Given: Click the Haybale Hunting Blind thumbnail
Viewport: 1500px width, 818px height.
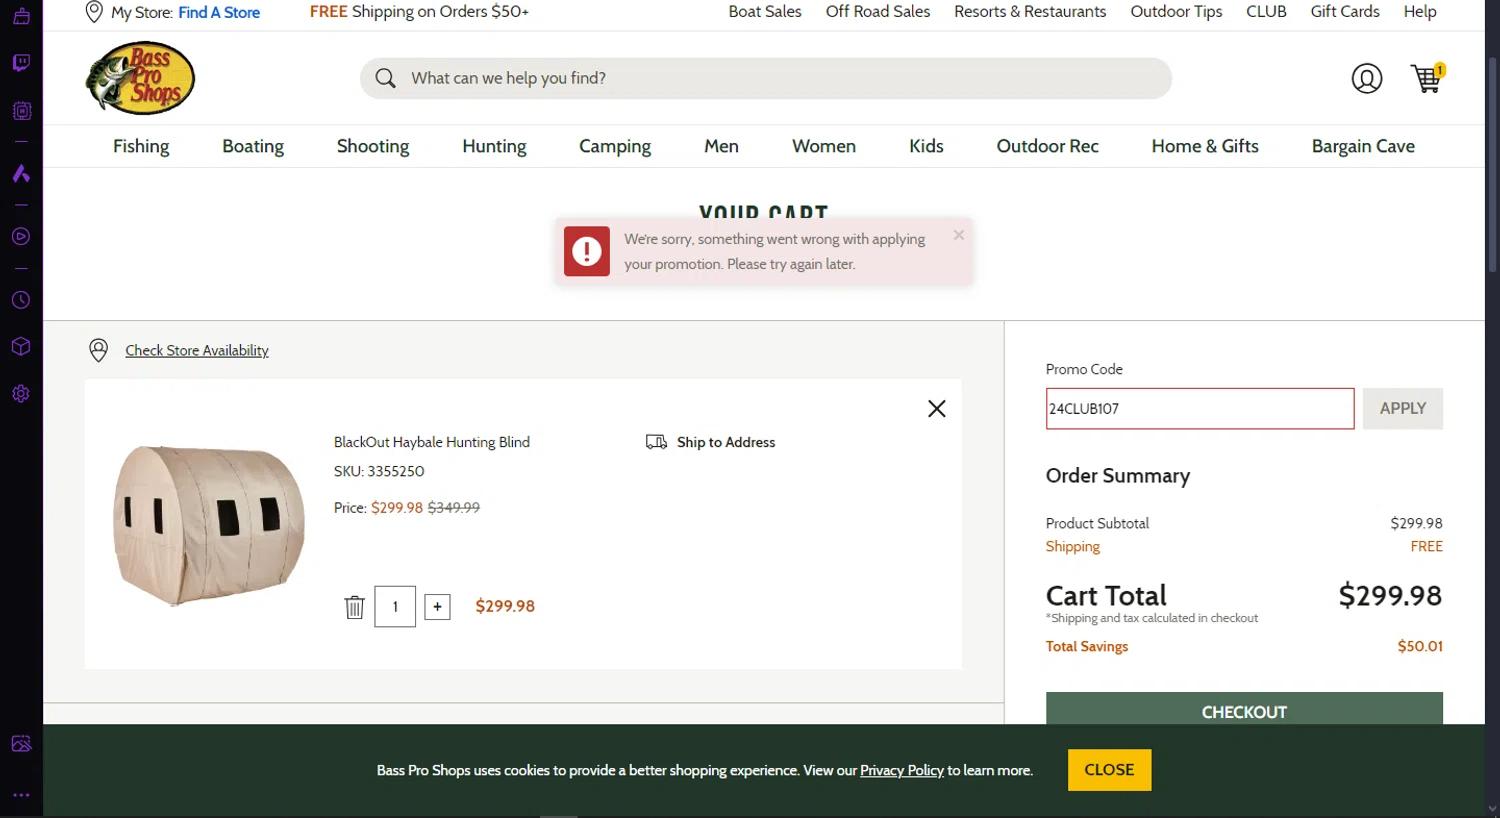Looking at the screenshot, I should [x=209, y=524].
